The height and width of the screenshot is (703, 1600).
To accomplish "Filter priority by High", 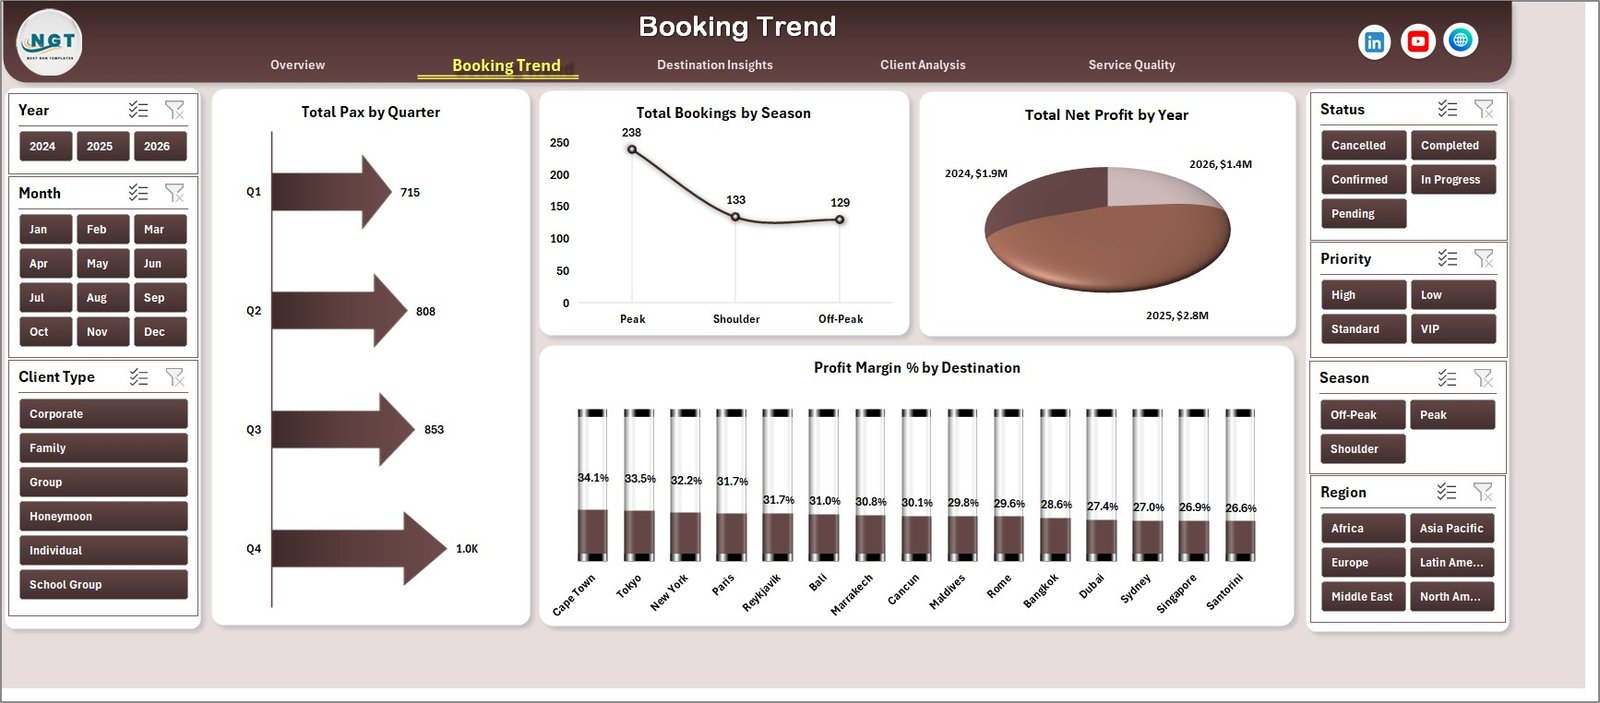I will click(x=1363, y=295).
